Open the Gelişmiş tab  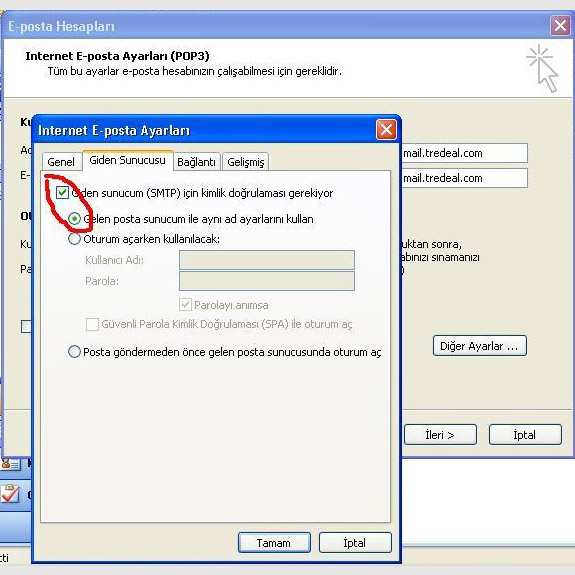pyautogui.click(x=245, y=162)
